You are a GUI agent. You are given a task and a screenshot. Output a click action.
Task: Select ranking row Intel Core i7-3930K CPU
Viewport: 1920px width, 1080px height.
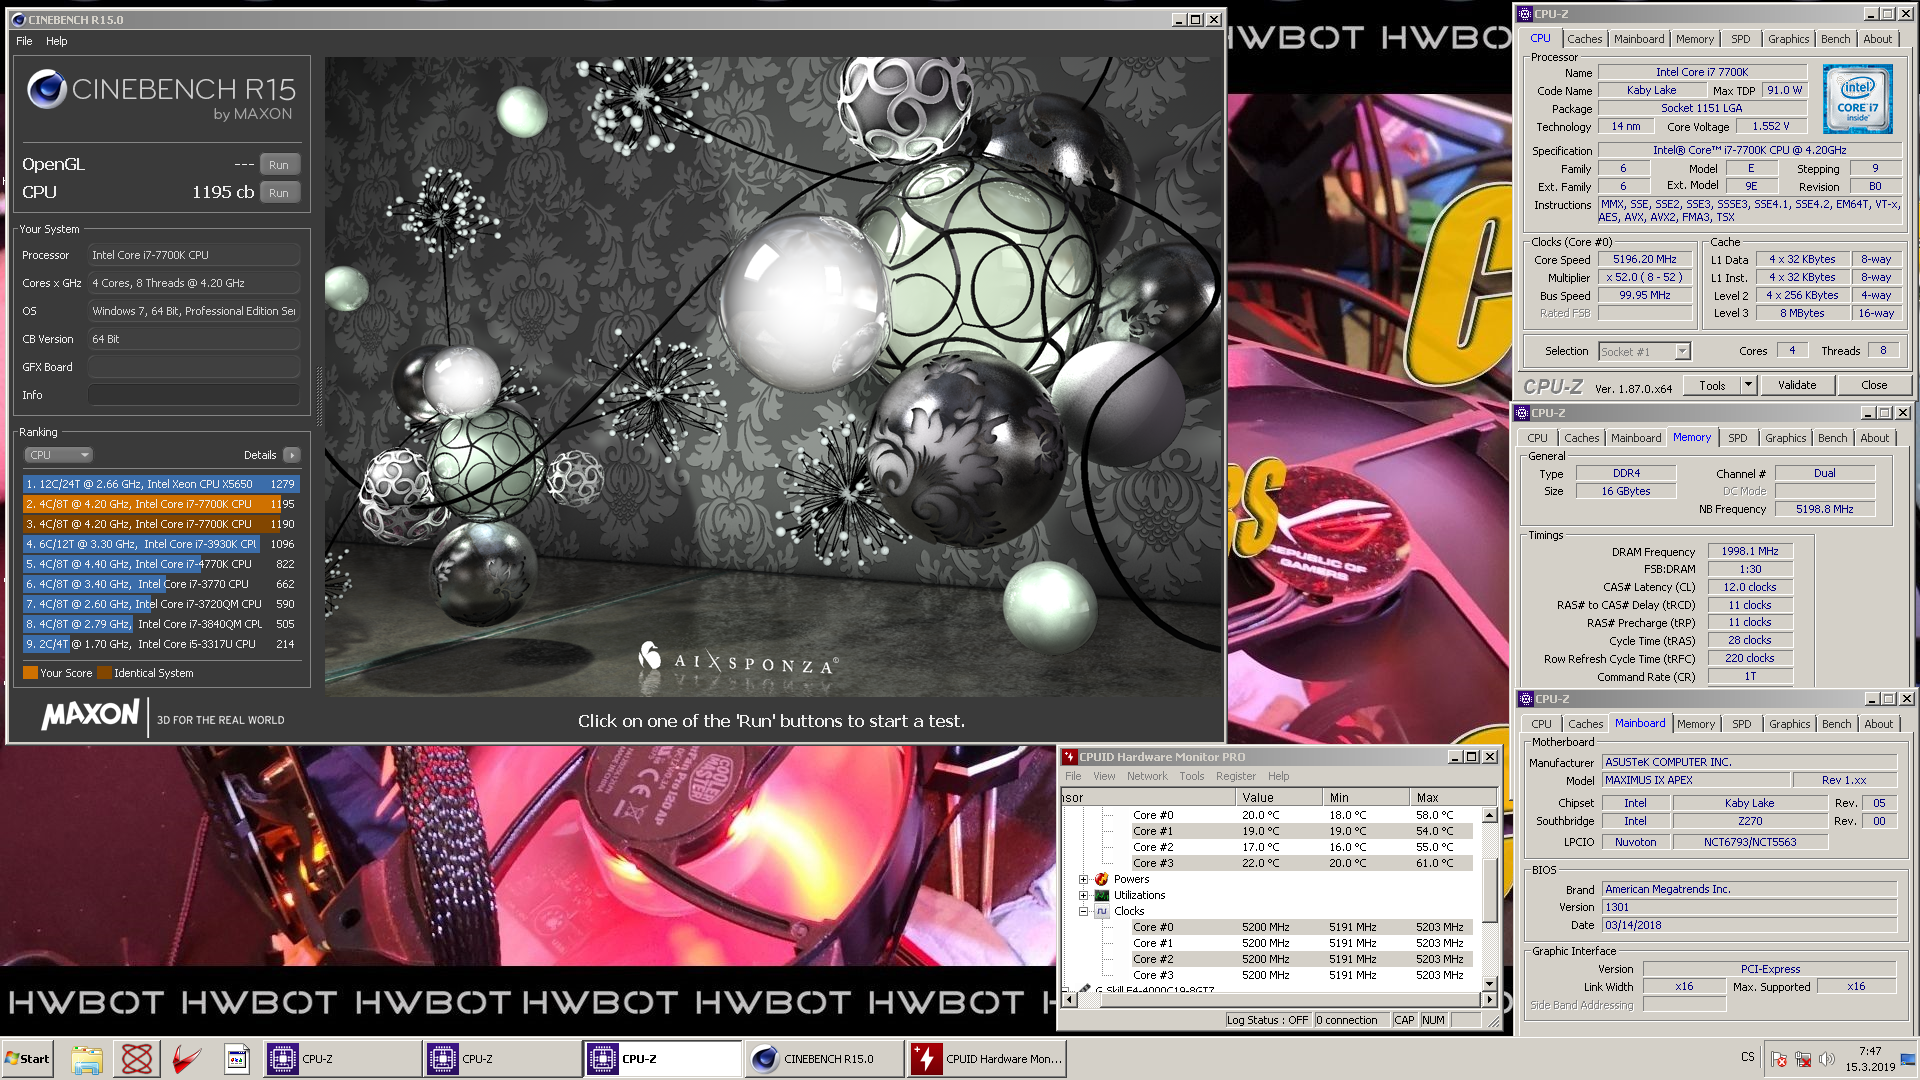tap(161, 544)
